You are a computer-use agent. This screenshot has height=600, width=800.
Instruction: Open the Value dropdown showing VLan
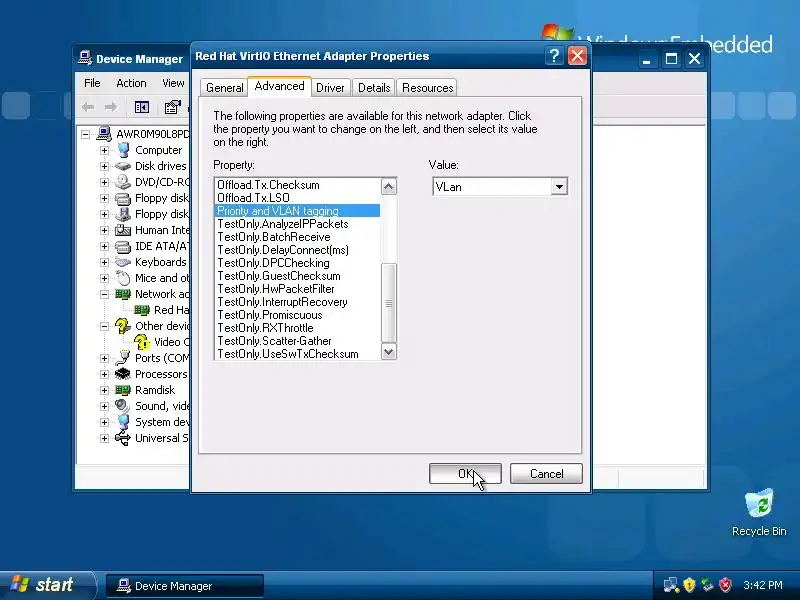[559, 187]
